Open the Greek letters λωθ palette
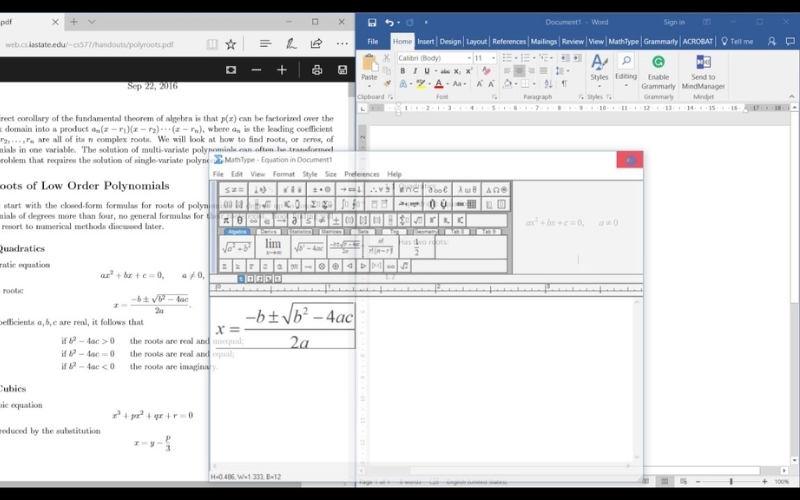This screenshot has height=500, width=800. click(x=466, y=189)
